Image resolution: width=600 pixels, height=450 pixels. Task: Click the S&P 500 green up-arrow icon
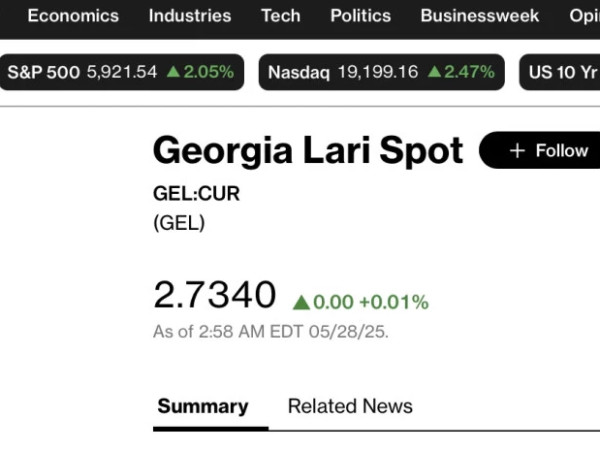(173, 72)
